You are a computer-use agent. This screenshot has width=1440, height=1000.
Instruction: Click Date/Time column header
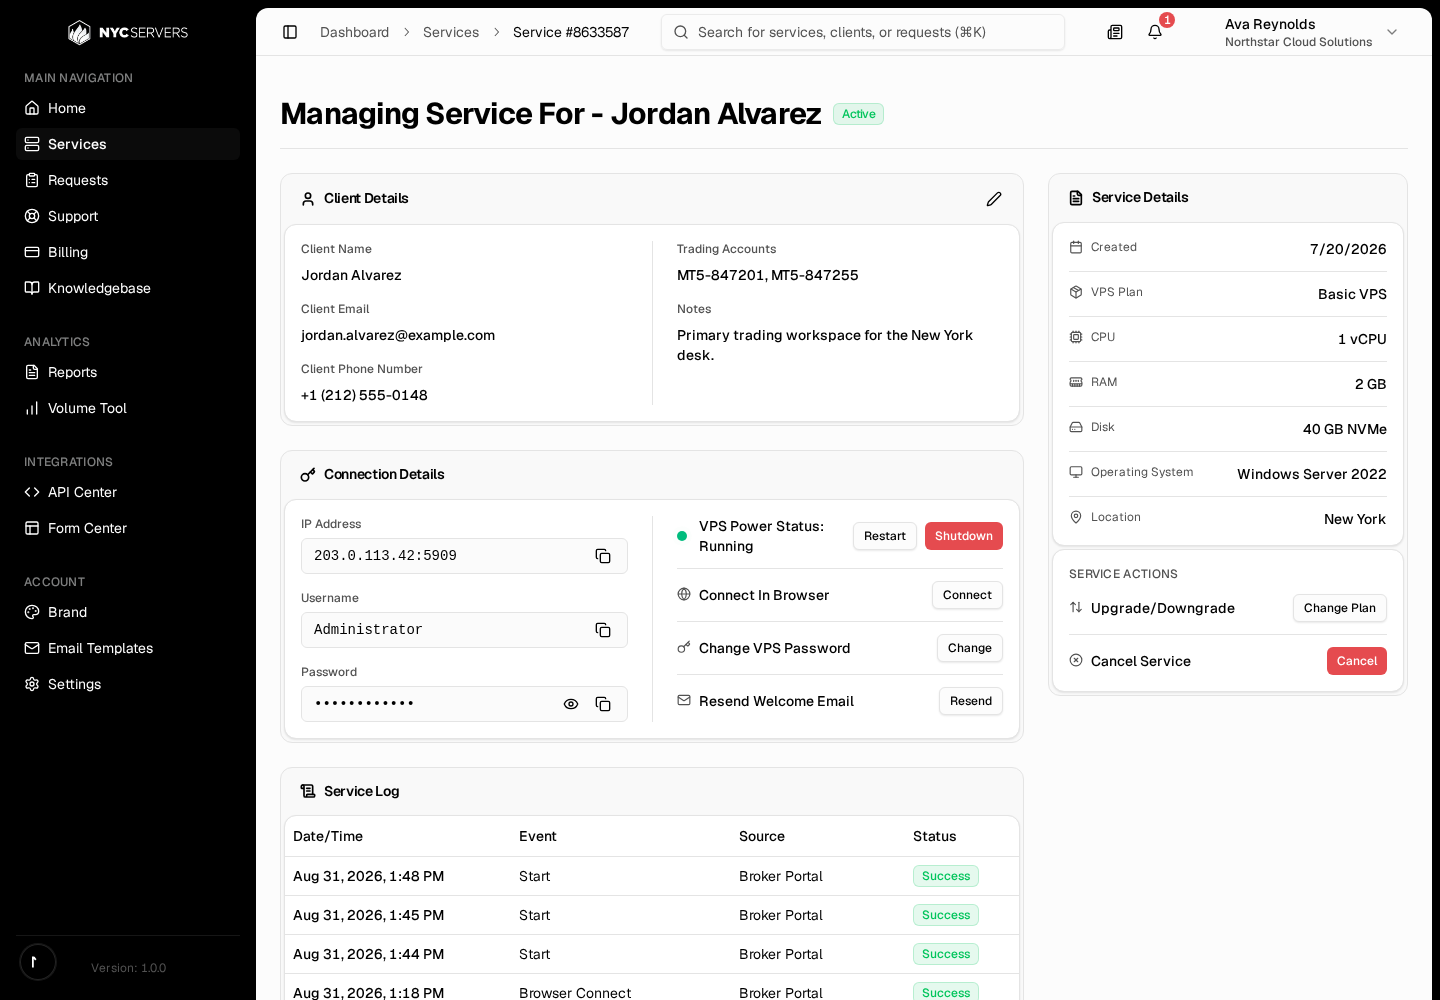(x=328, y=836)
